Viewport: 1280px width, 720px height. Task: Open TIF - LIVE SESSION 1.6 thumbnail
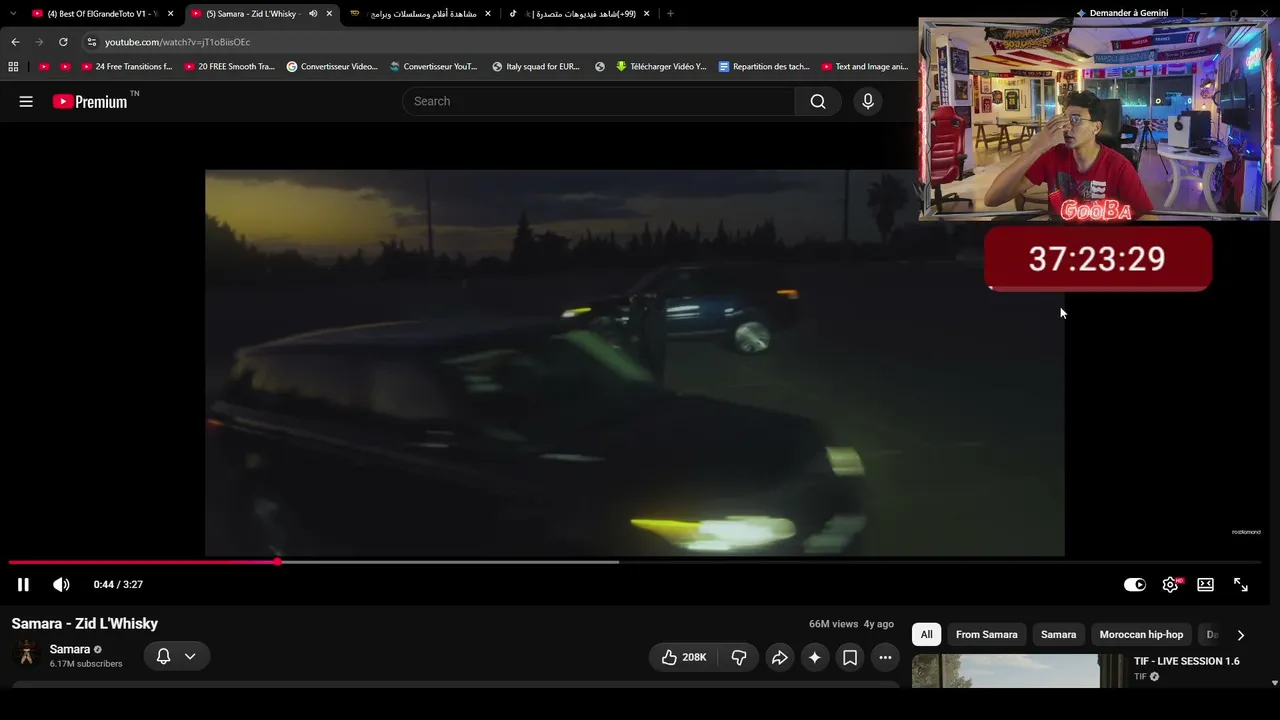coord(1018,671)
